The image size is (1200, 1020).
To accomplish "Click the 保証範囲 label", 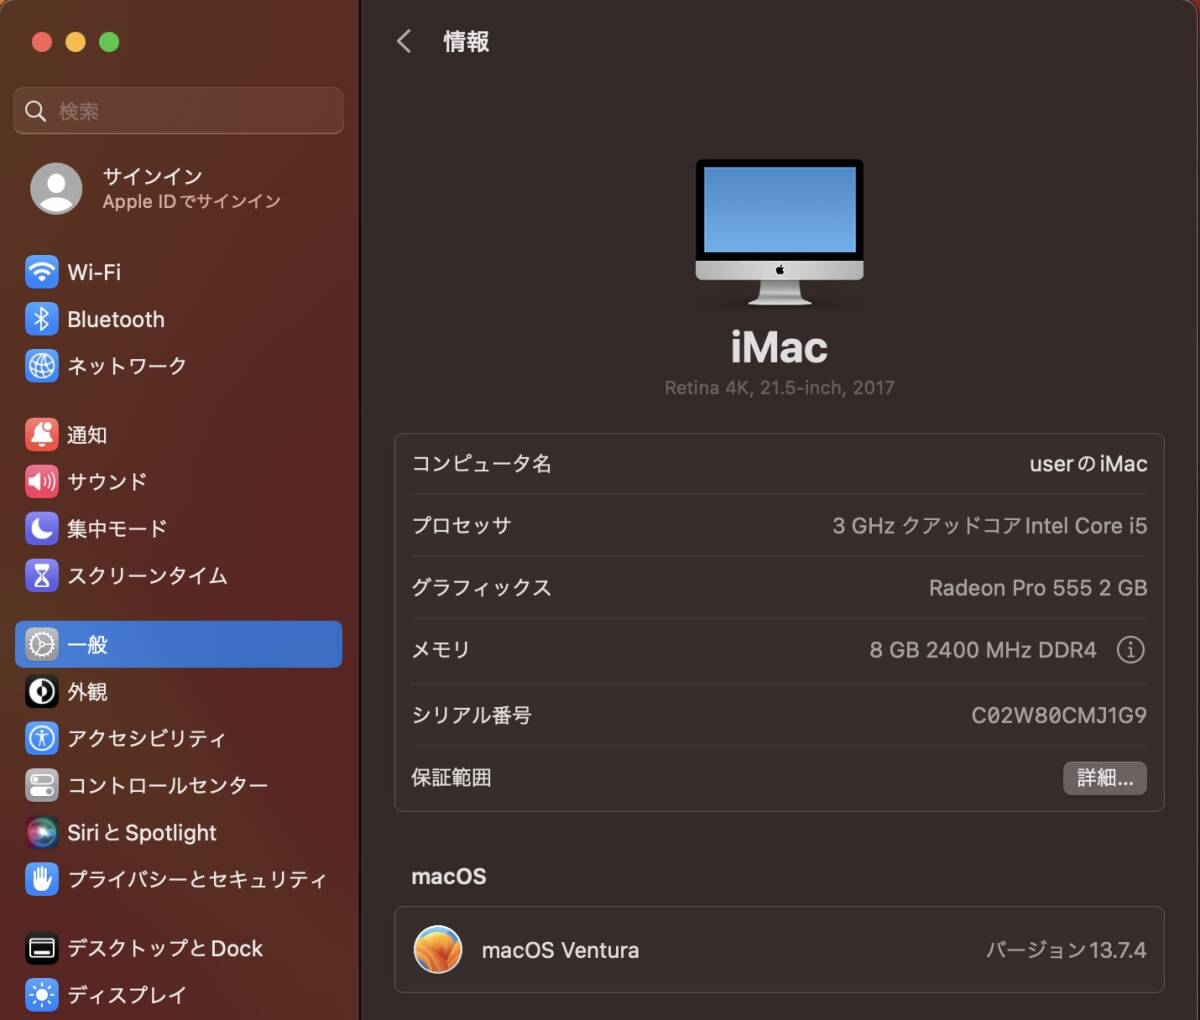I will point(452,778).
